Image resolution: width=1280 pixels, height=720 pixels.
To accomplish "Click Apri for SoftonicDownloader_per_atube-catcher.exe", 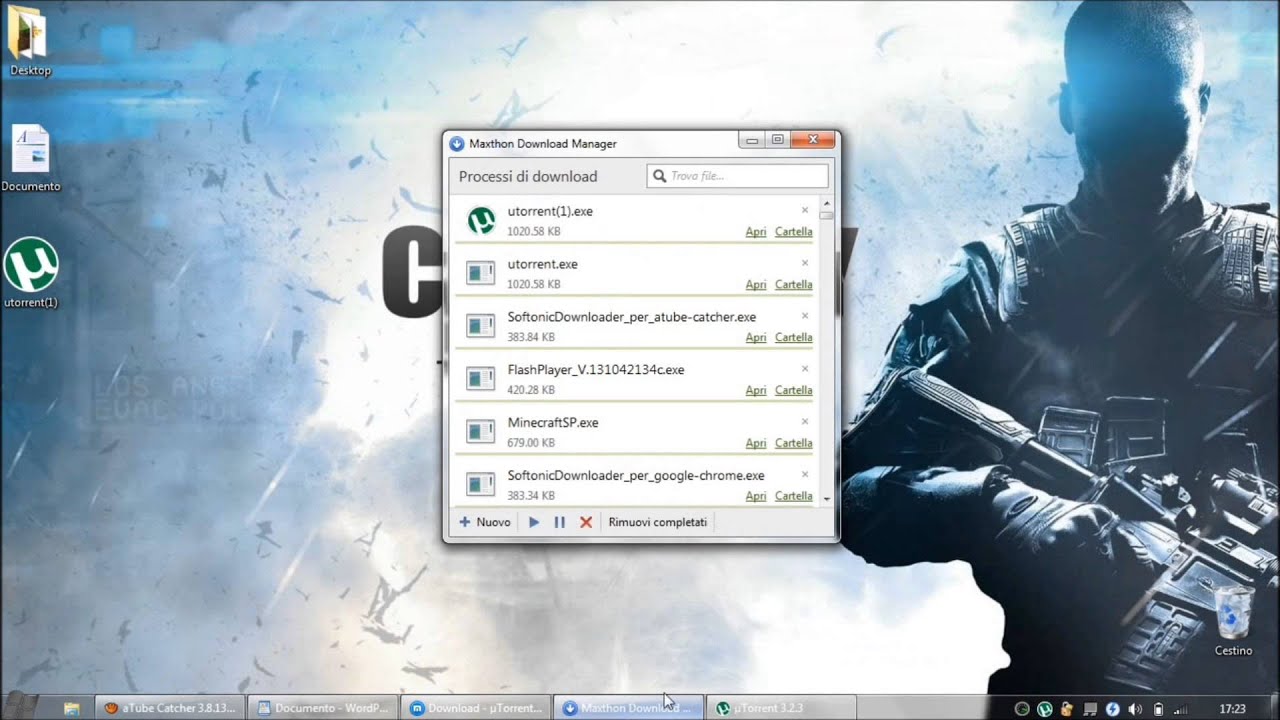I will (756, 337).
